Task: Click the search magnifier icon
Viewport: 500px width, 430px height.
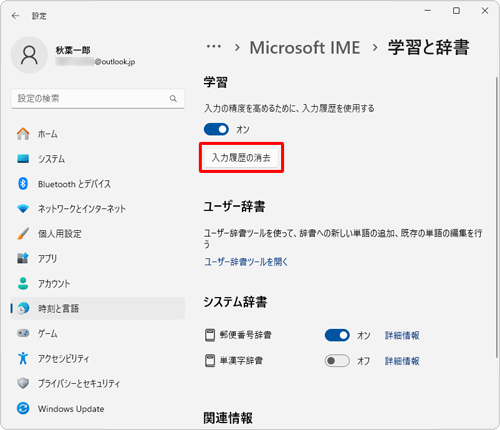Action: tap(173, 99)
